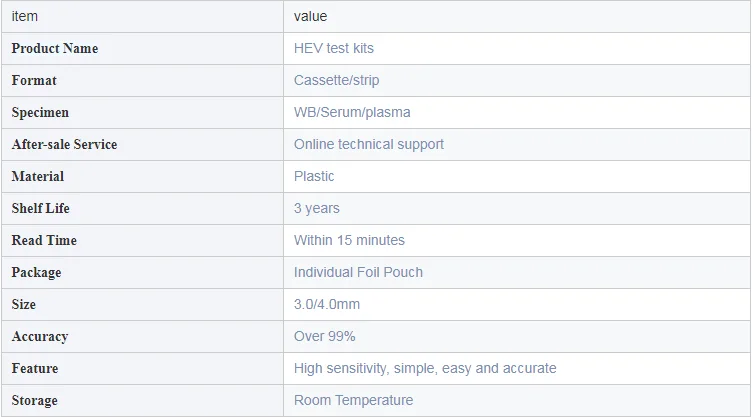Click the 'item' header cell

tap(25, 16)
